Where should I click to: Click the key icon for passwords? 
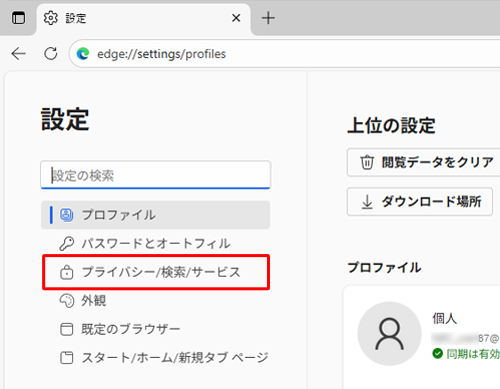[x=67, y=244]
